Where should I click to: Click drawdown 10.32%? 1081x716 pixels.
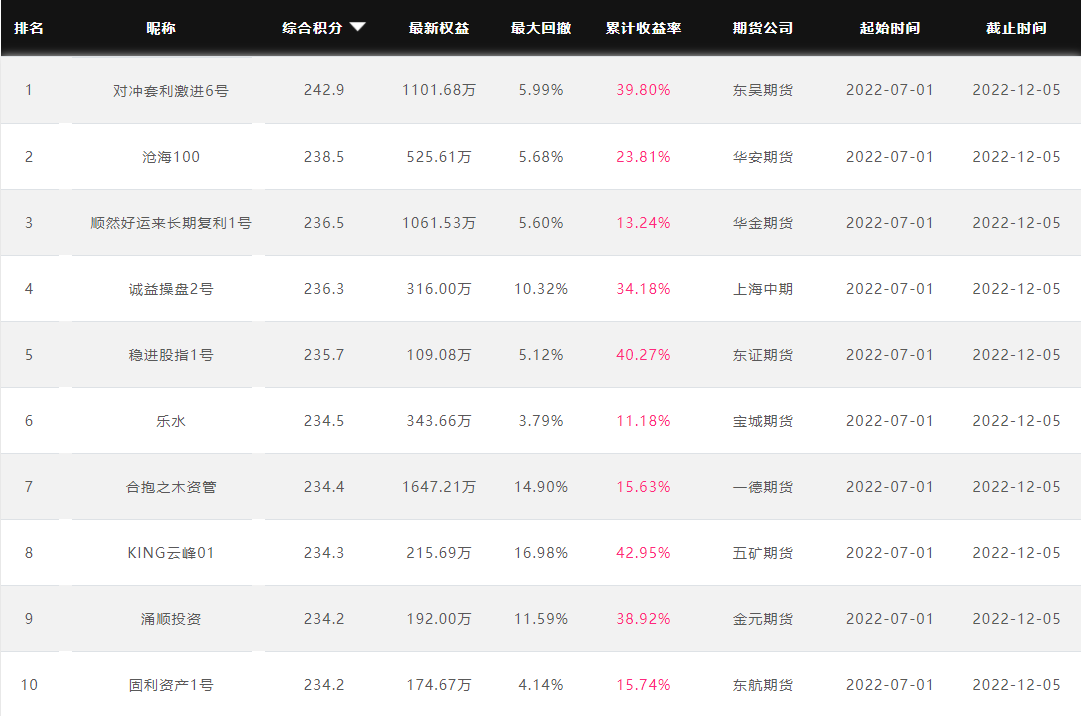tap(541, 289)
